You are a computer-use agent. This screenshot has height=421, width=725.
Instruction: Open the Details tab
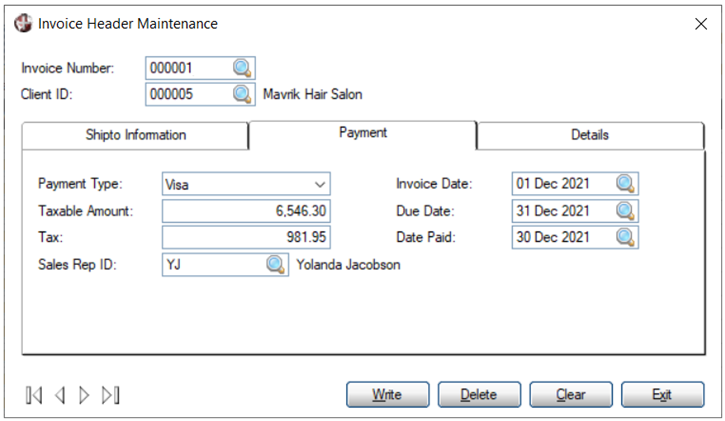pyautogui.click(x=590, y=135)
